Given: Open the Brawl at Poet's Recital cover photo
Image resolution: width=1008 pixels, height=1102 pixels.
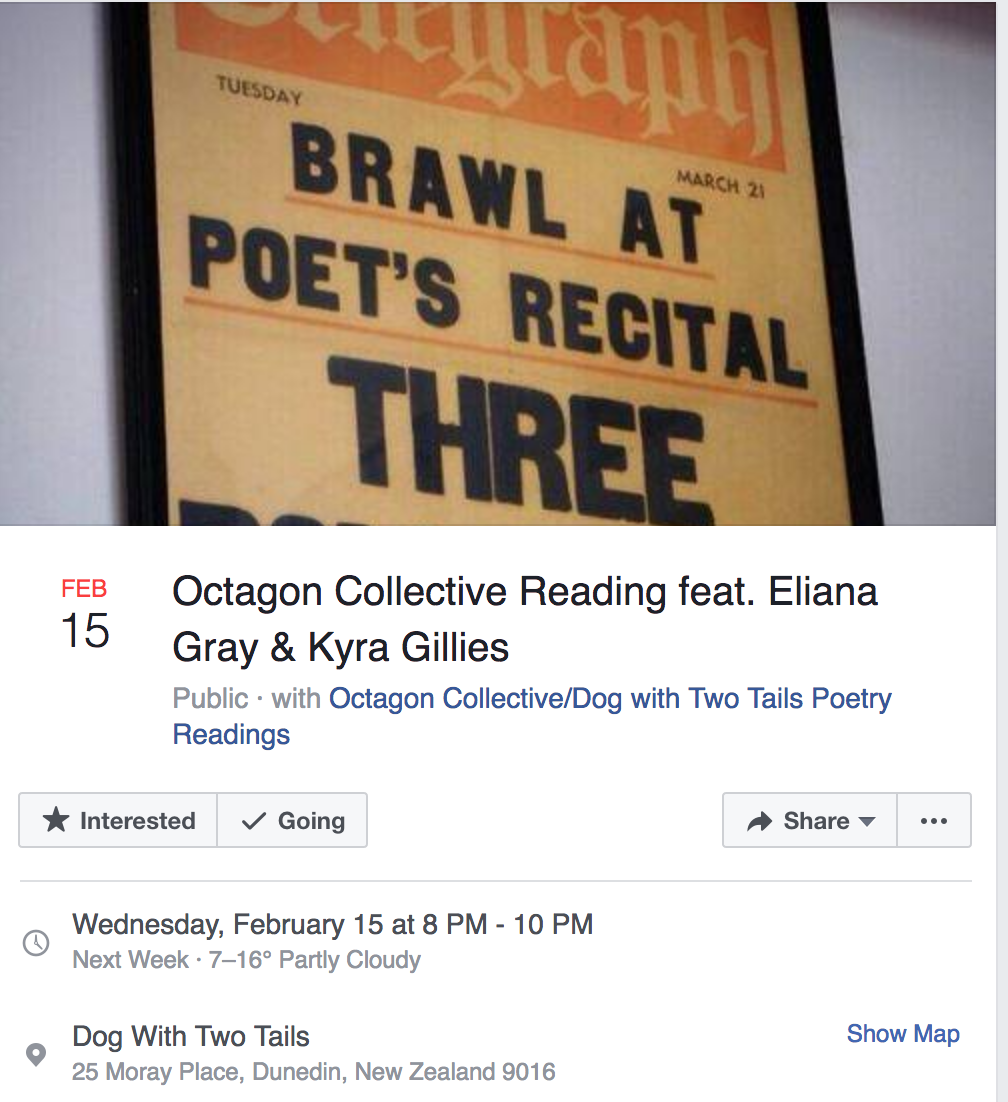Looking at the screenshot, I should pyautogui.click(x=504, y=262).
